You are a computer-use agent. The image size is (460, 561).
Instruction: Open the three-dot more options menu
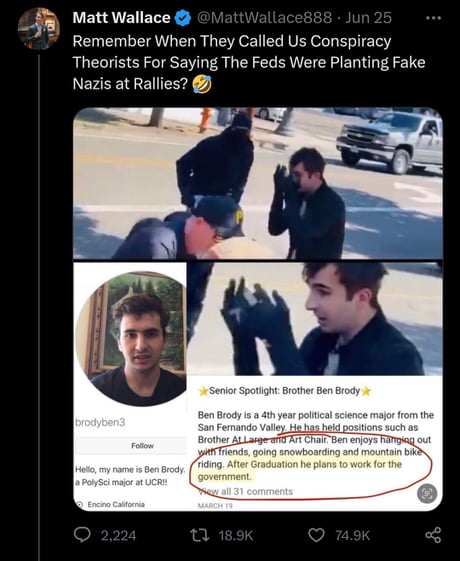coord(434,18)
